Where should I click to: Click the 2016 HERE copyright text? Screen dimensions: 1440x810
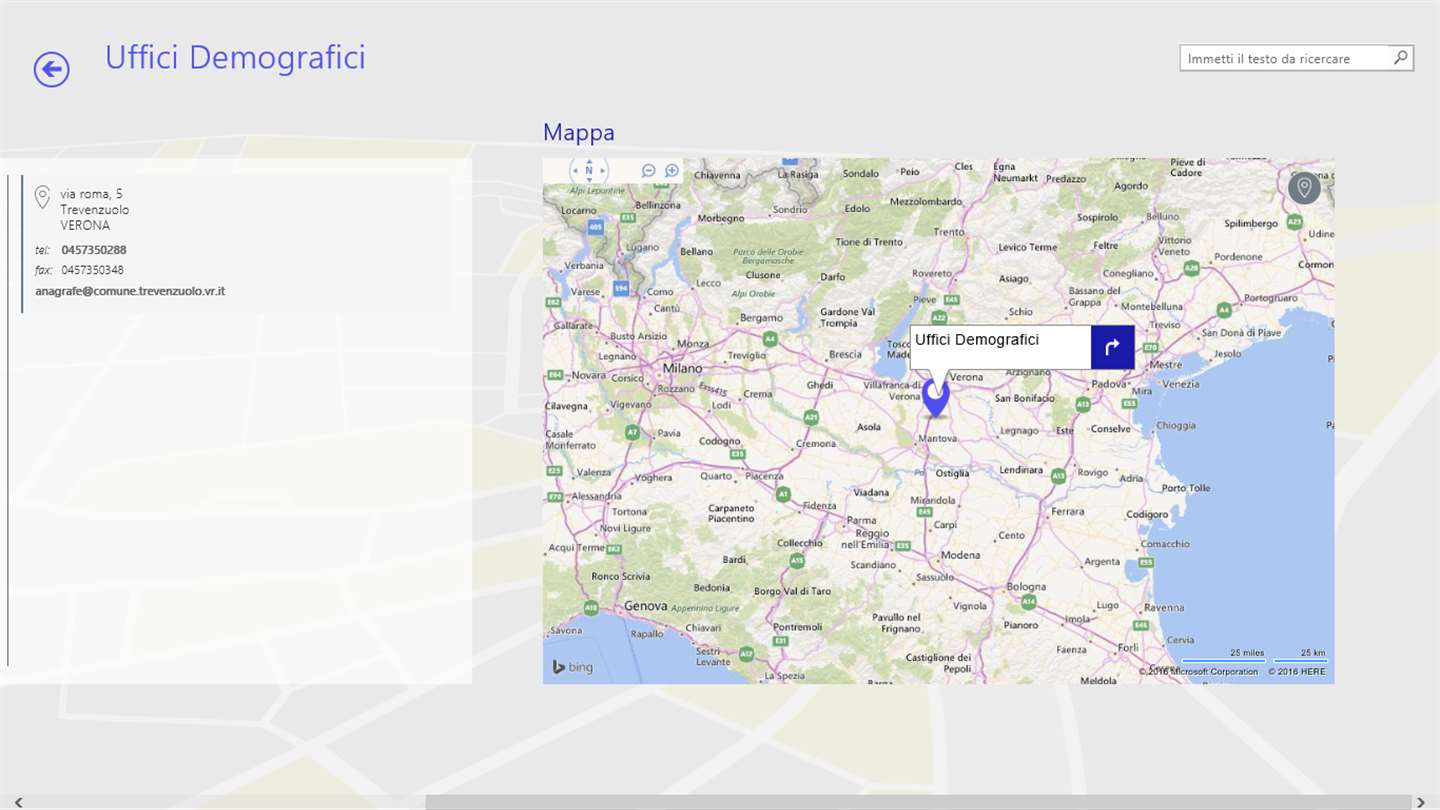(1297, 671)
